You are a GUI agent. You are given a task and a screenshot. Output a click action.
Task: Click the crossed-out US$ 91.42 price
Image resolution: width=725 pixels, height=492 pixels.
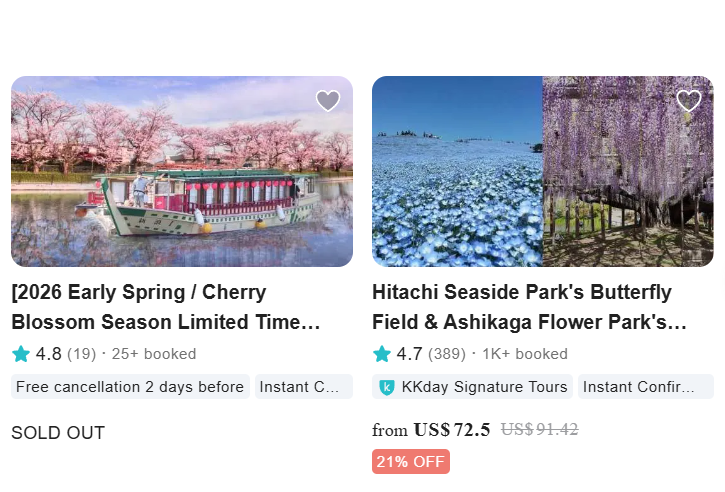pyautogui.click(x=539, y=430)
